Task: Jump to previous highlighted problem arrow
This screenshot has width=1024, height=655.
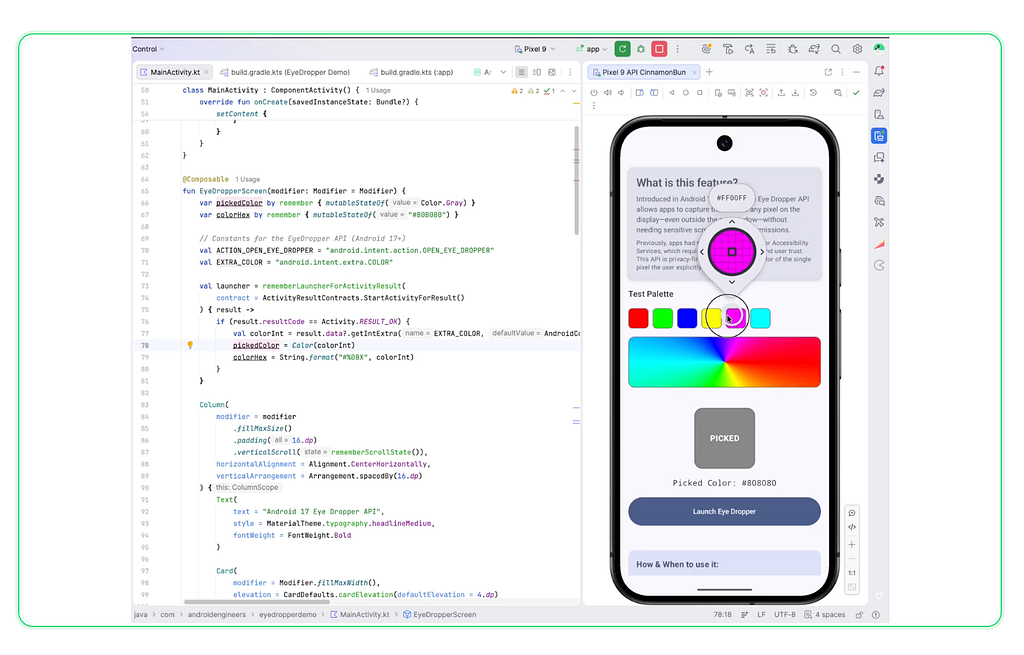Action: pyautogui.click(x=562, y=91)
